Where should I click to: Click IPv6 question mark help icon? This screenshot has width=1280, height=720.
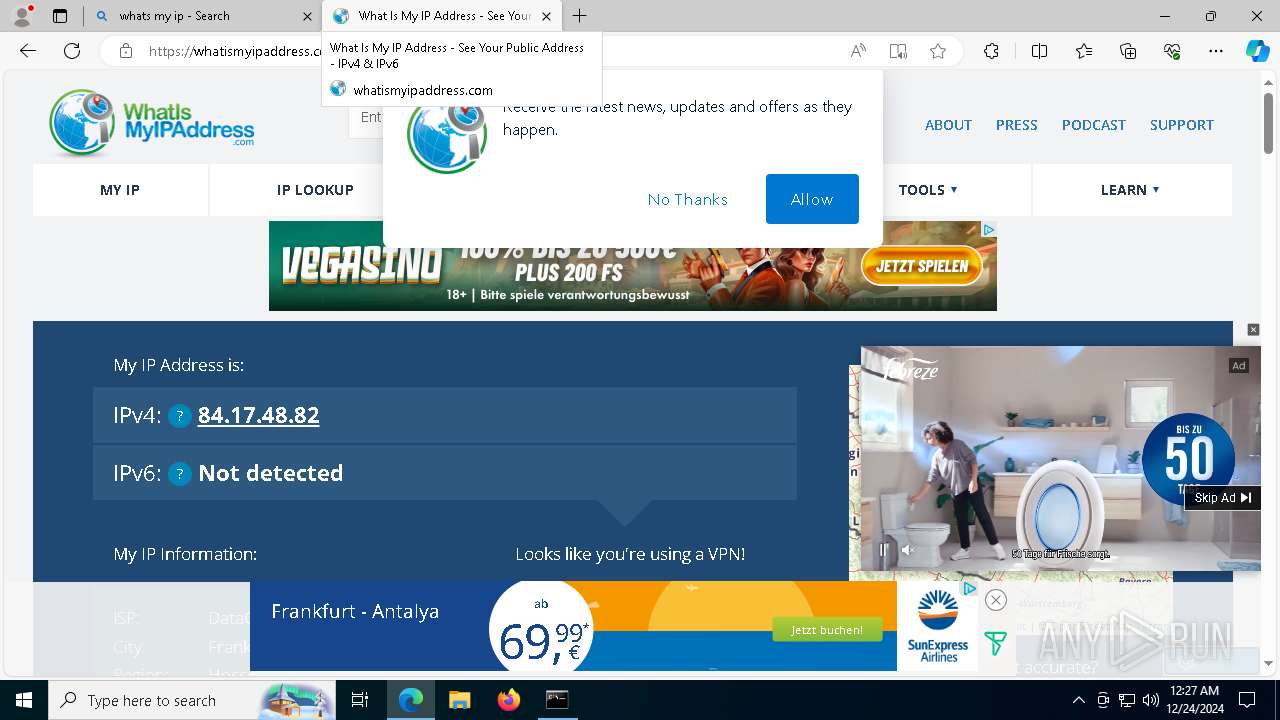coord(179,474)
